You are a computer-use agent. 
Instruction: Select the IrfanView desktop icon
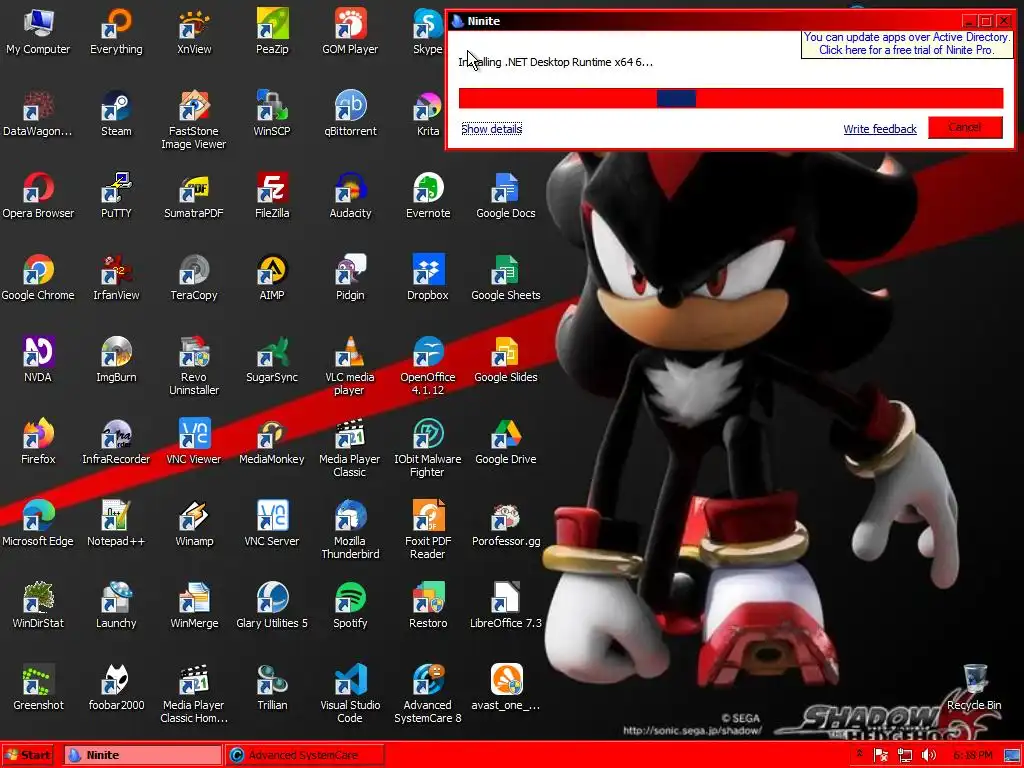click(116, 278)
